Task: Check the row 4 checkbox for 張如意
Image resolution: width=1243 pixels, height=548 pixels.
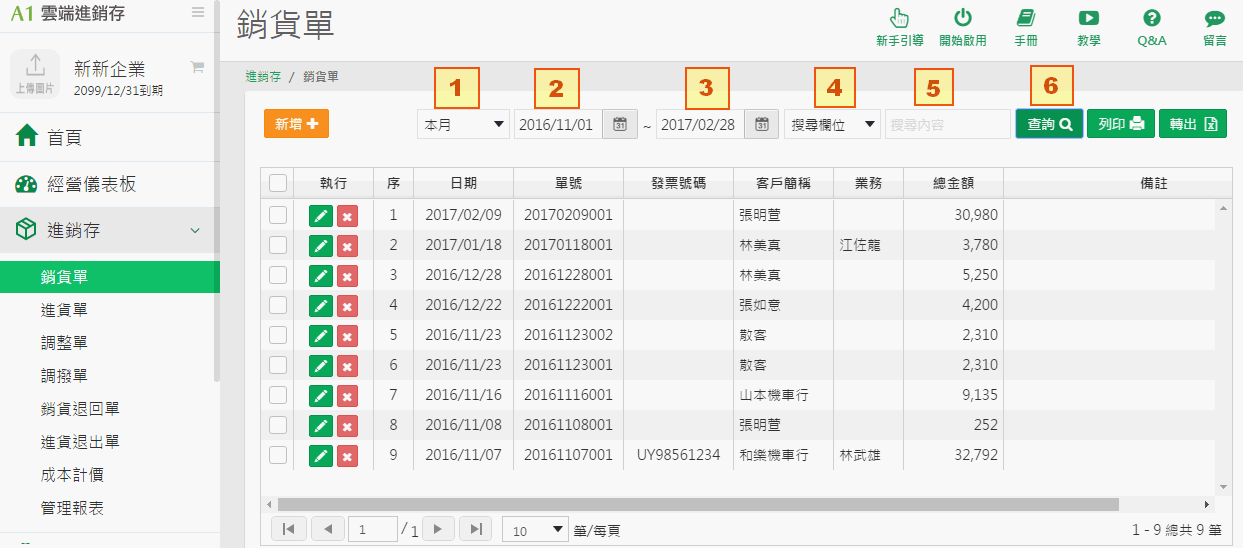Action: click(278, 305)
